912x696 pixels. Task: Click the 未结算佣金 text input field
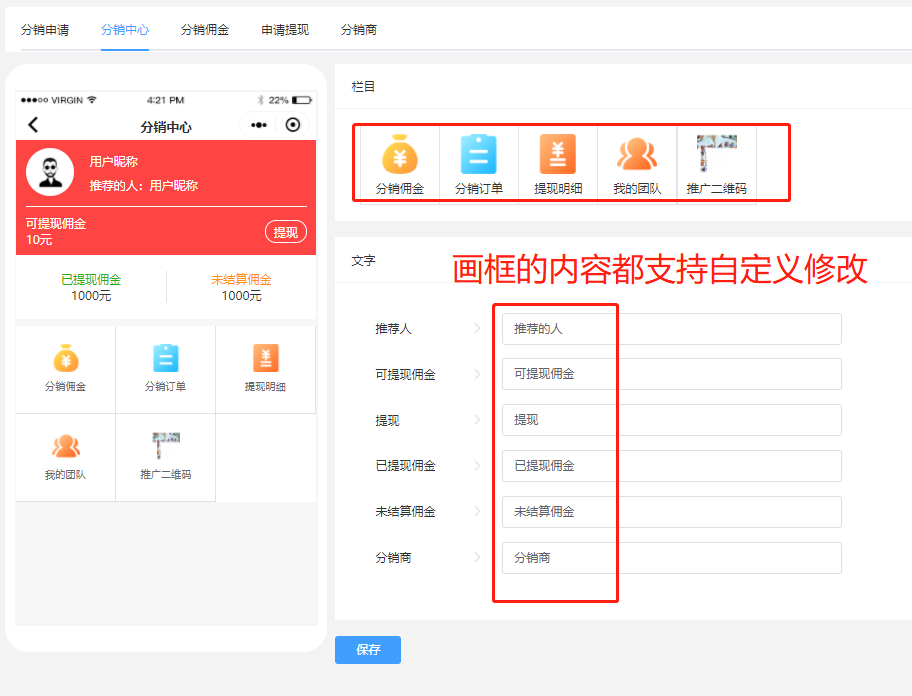(672, 512)
